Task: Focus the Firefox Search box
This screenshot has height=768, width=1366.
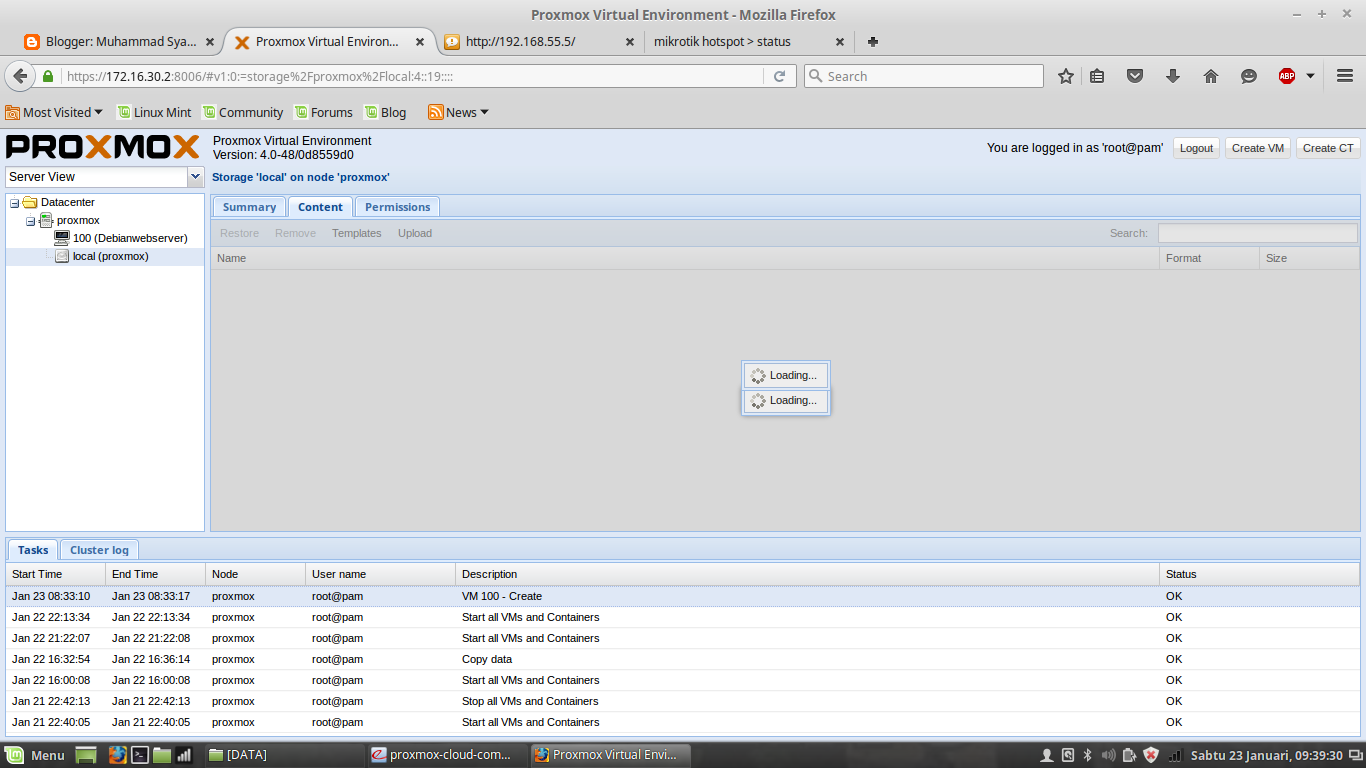Action: tap(924, 76)
